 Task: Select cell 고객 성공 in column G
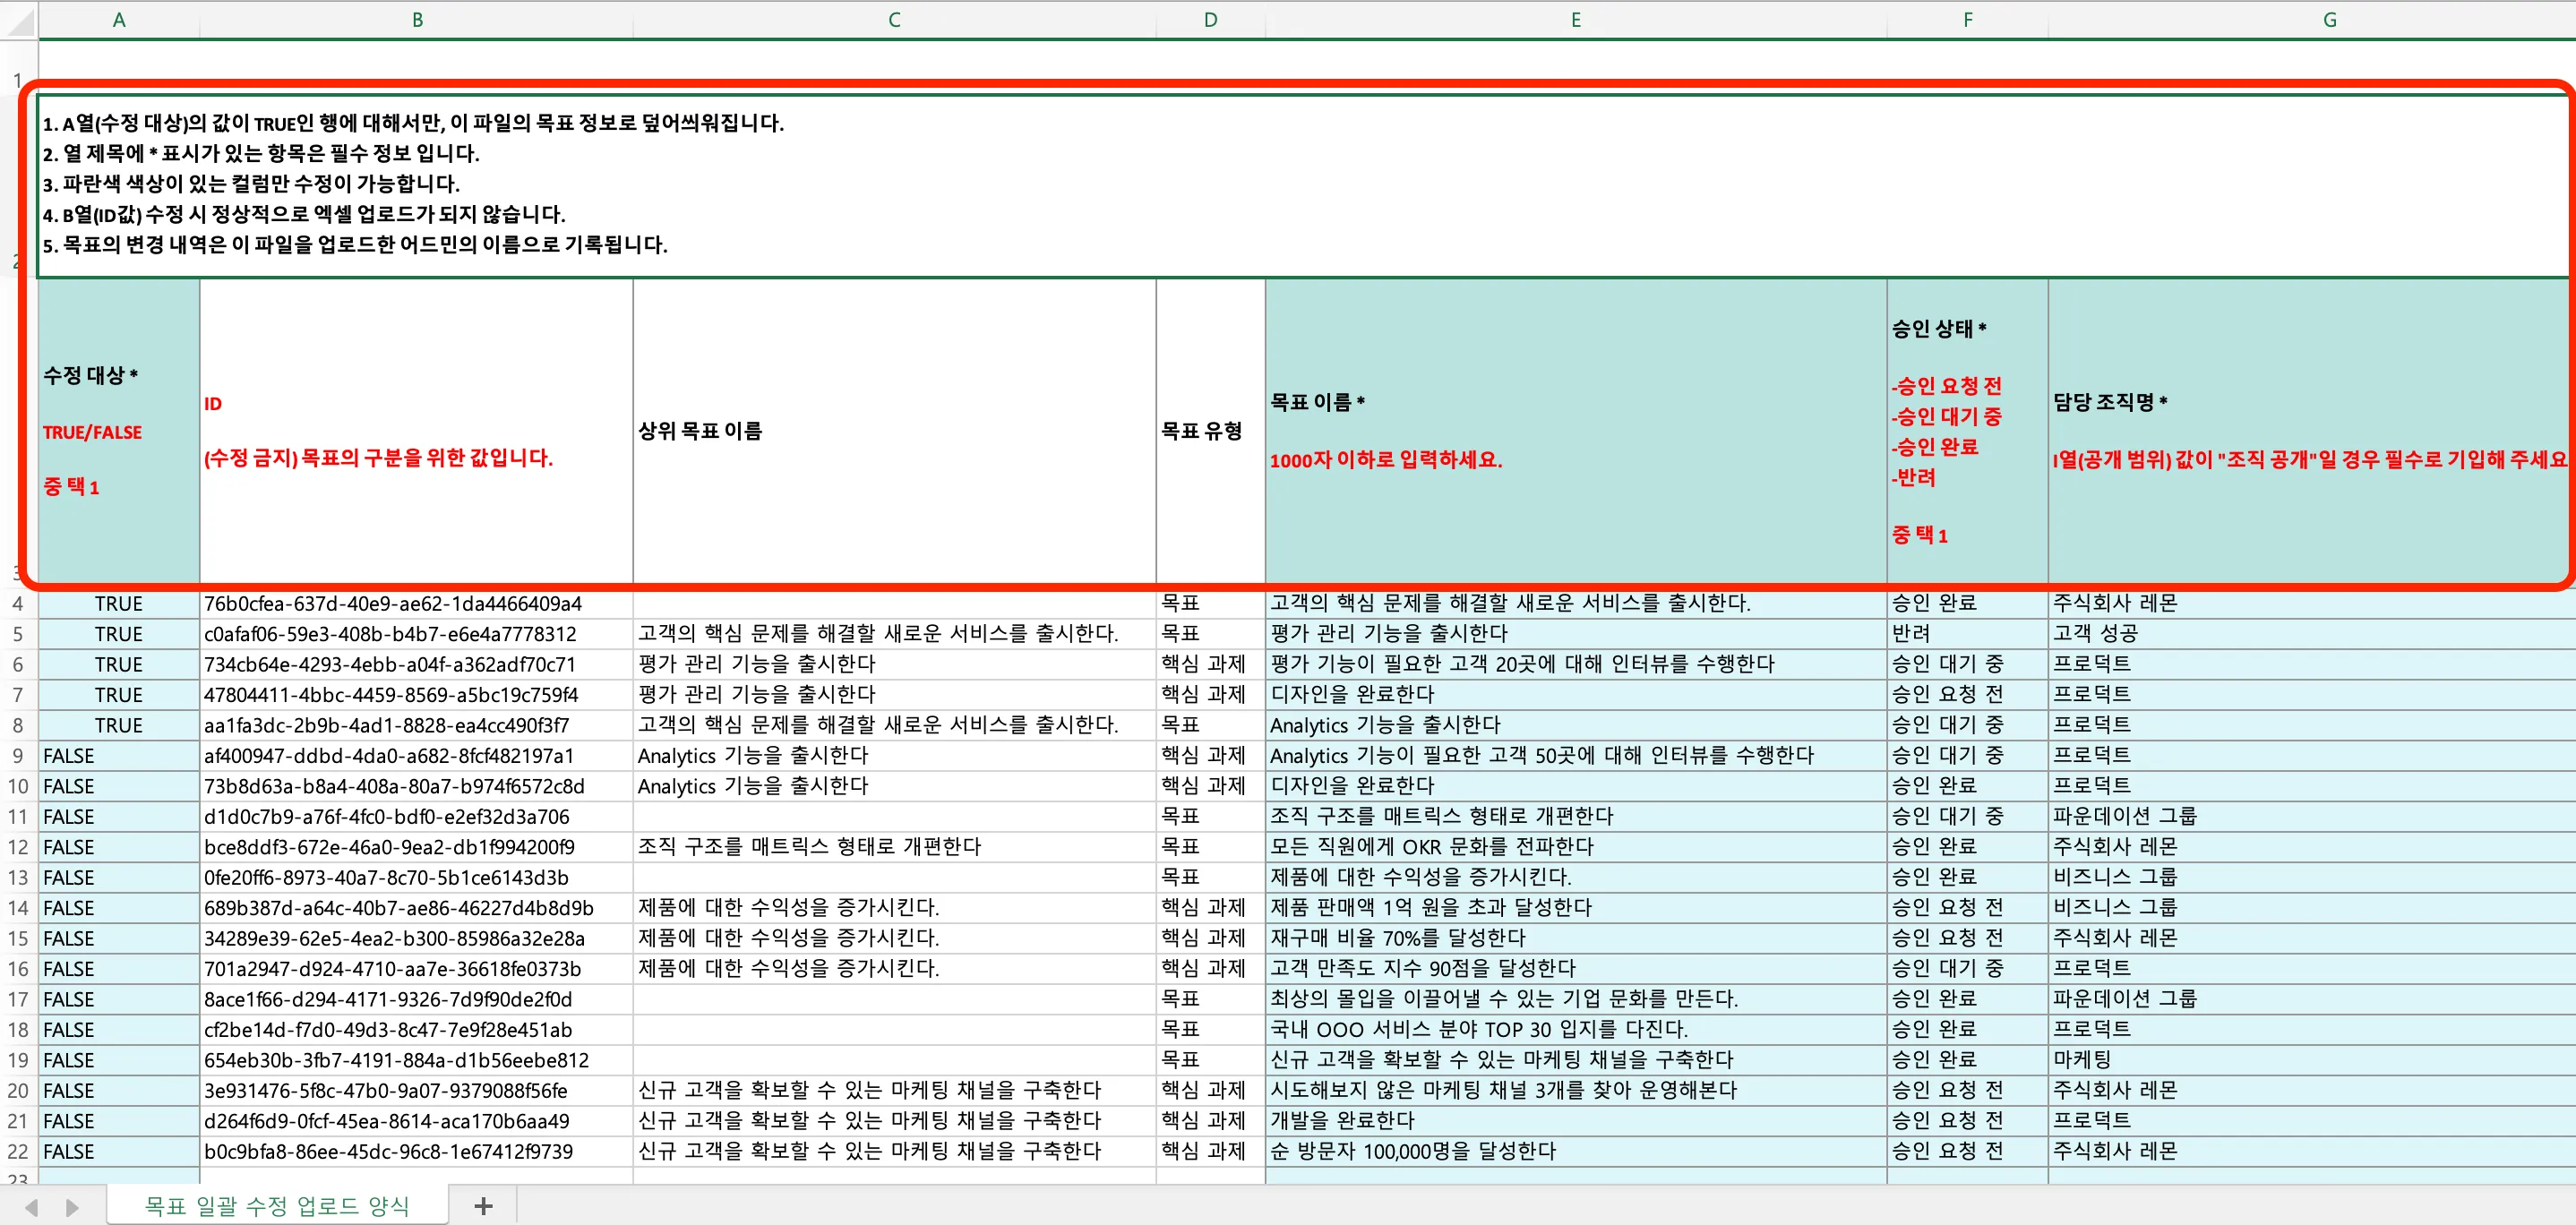coord(2312,634)
